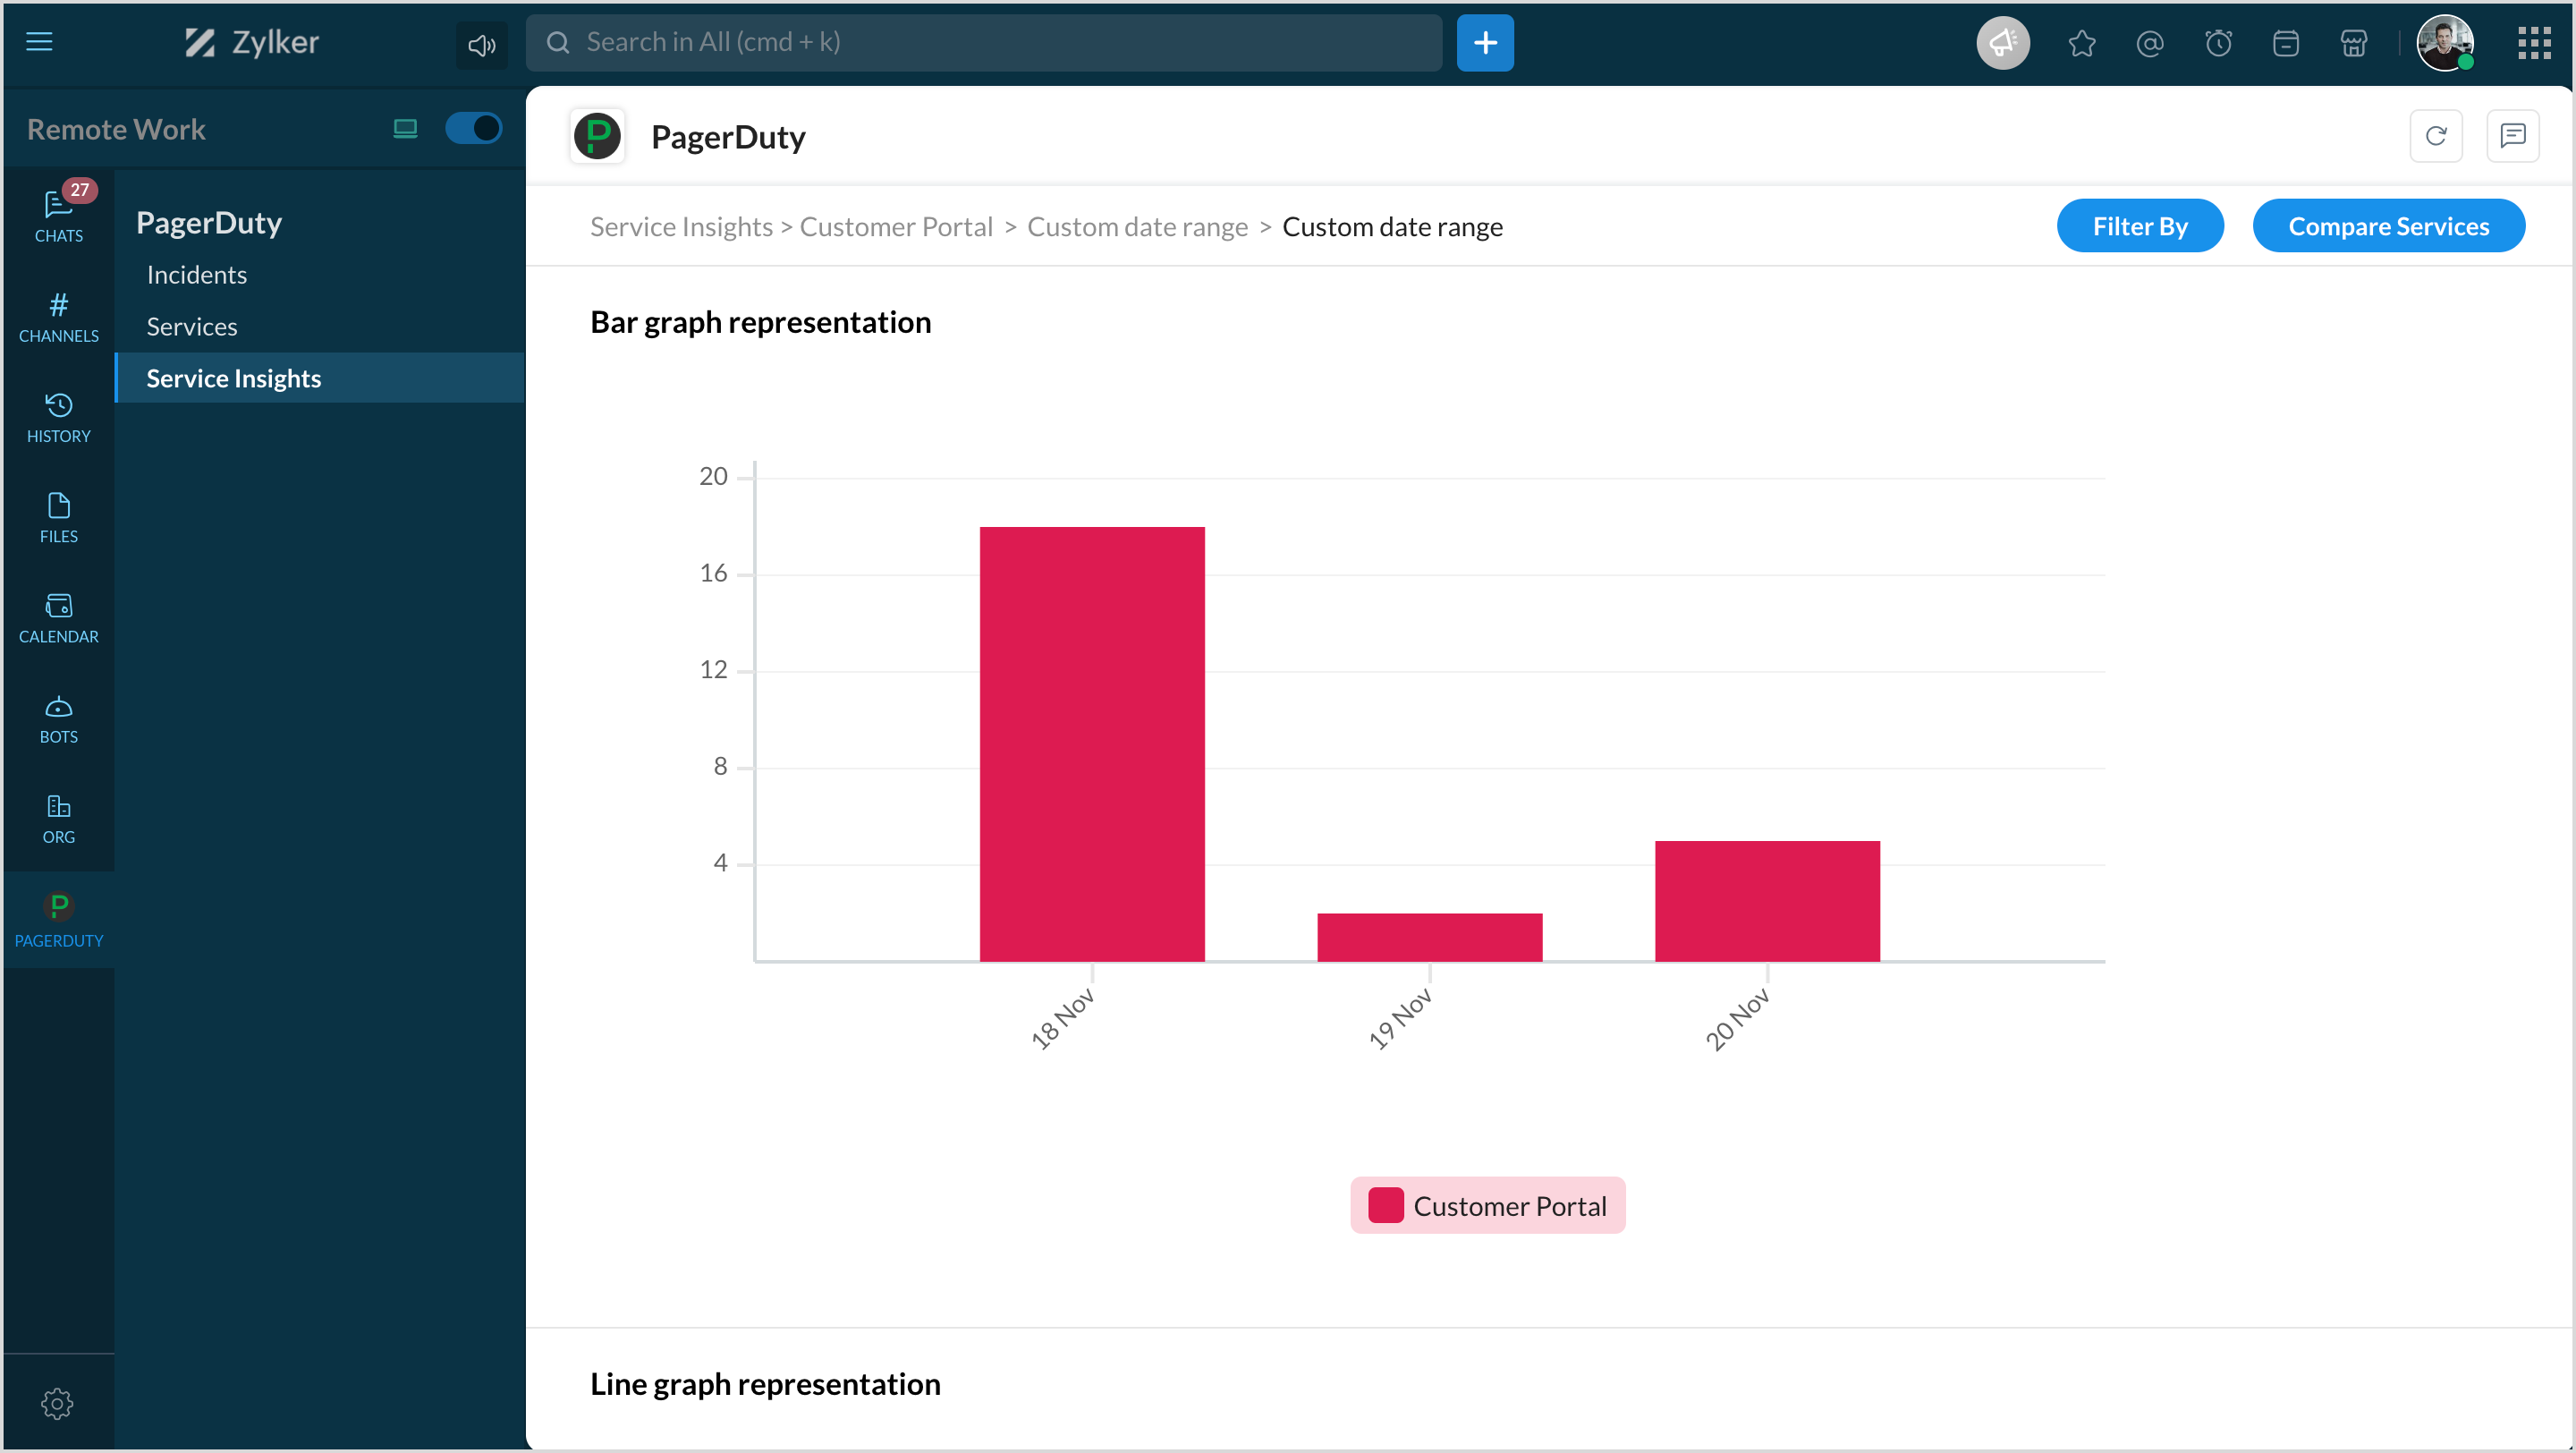Screen dimensions: 2576x1453
Task: Open History in the sidebar
Action: coord(59,417)
